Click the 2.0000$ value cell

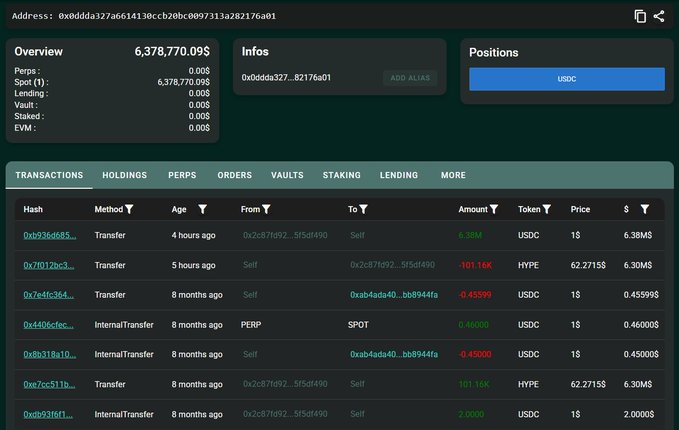[x=639, y=414]
